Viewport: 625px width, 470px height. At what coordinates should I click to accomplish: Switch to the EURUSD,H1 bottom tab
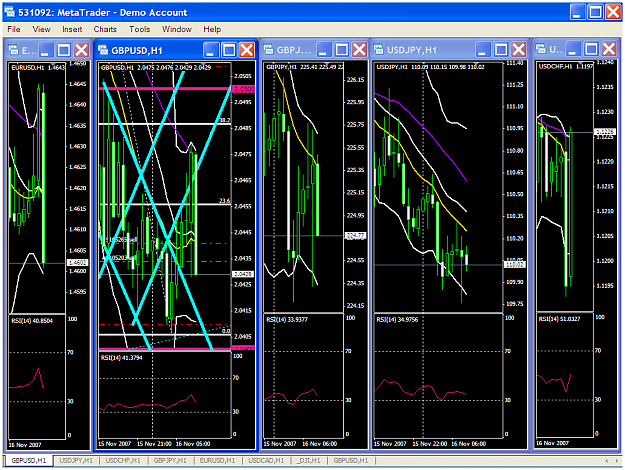pyautogui.click(x=217, y=460)
